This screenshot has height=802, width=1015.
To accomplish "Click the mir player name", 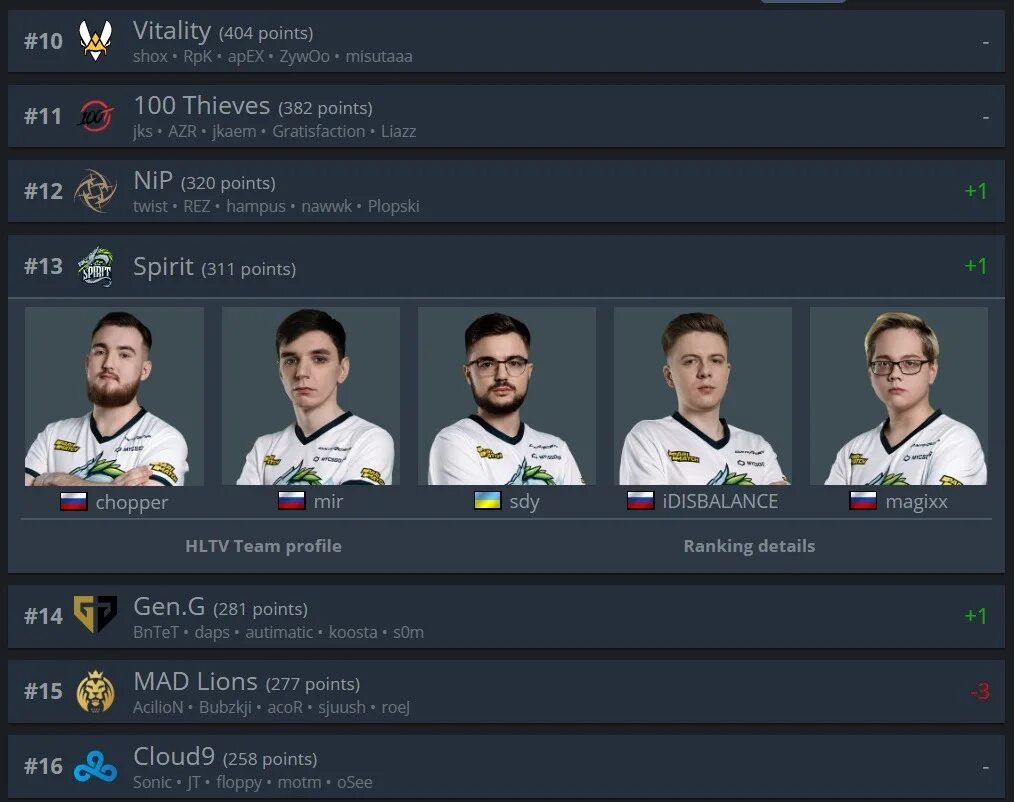I will point(328,501).
